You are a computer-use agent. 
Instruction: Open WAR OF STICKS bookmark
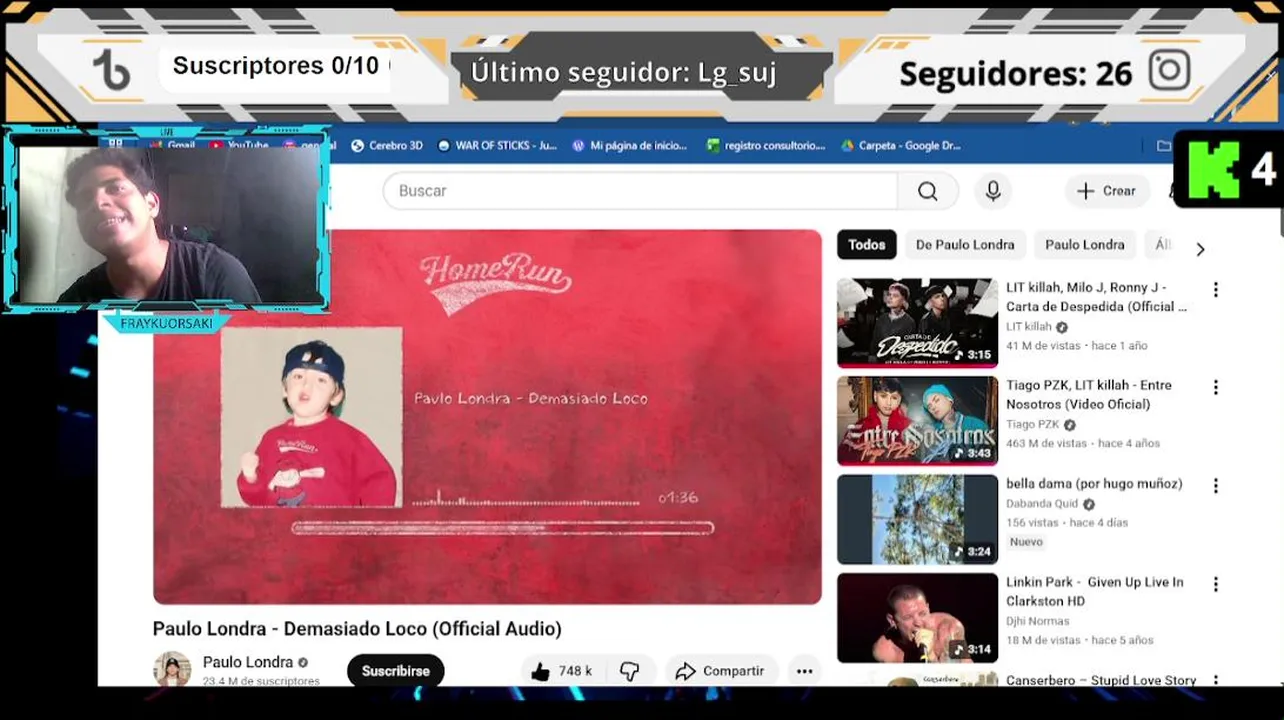pyautogui.click(x=497, y=145)
